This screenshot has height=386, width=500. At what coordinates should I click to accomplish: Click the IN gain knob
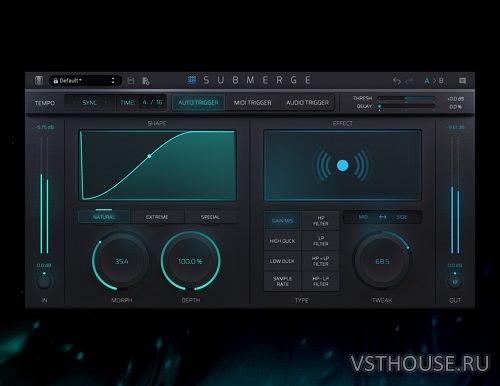tap(44, 282)
